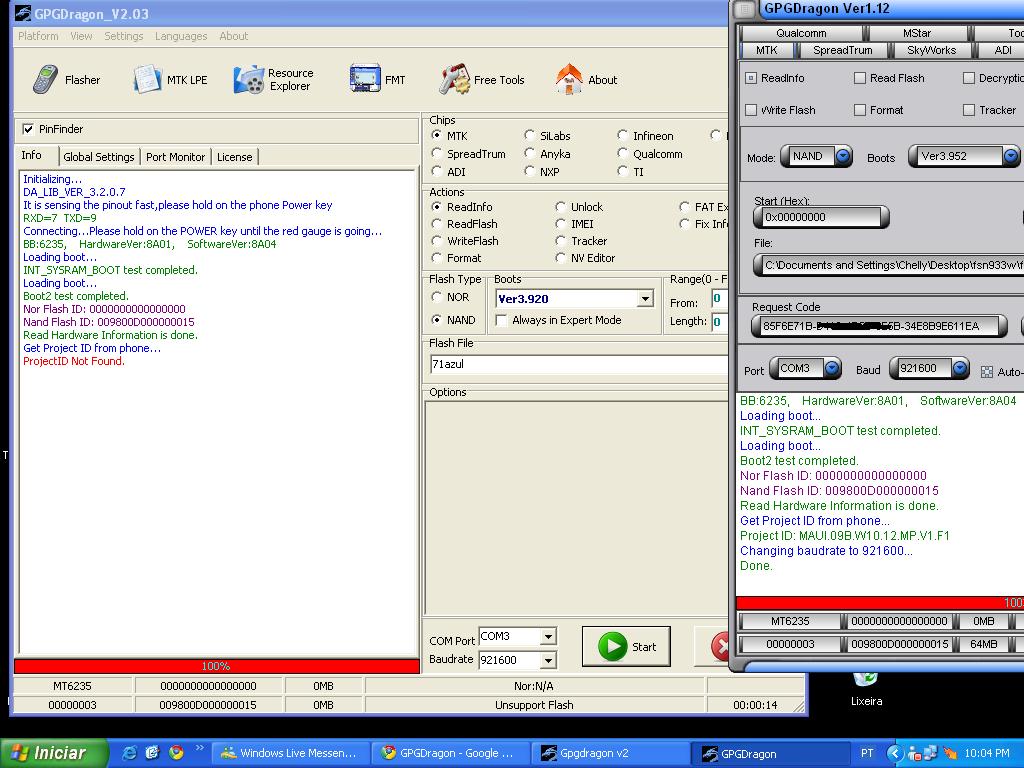Switch to the License tab
Image resolution: width=1024 pixels, height=768 pixels.
click(x=234, y=157)
